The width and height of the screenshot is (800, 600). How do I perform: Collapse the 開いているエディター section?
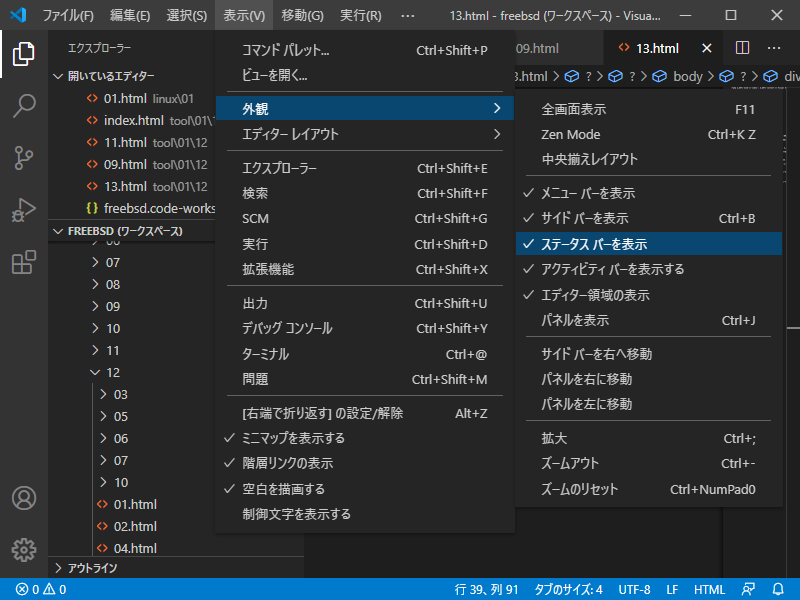[133, 76]
